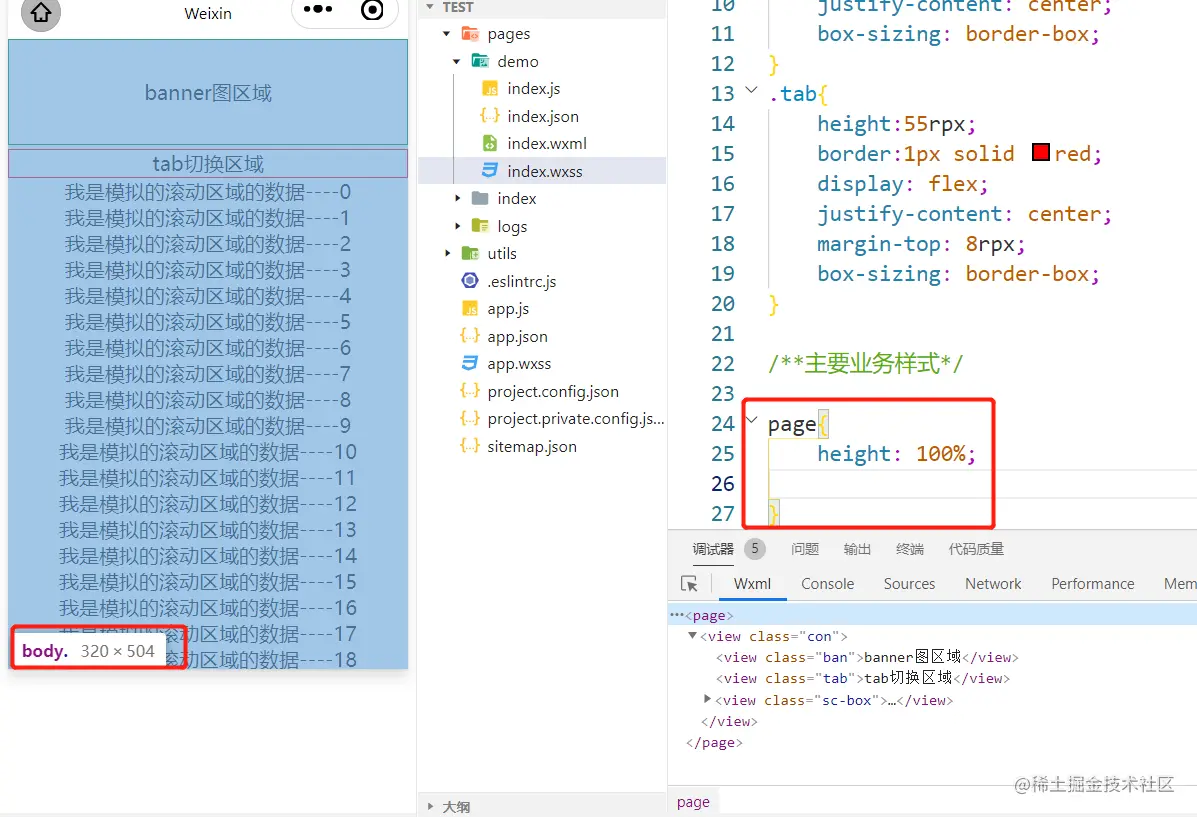Switch to the 代码质量 tab
Image resolution: width=1197 pixels, height=817 pixels.
click(976, 549)
